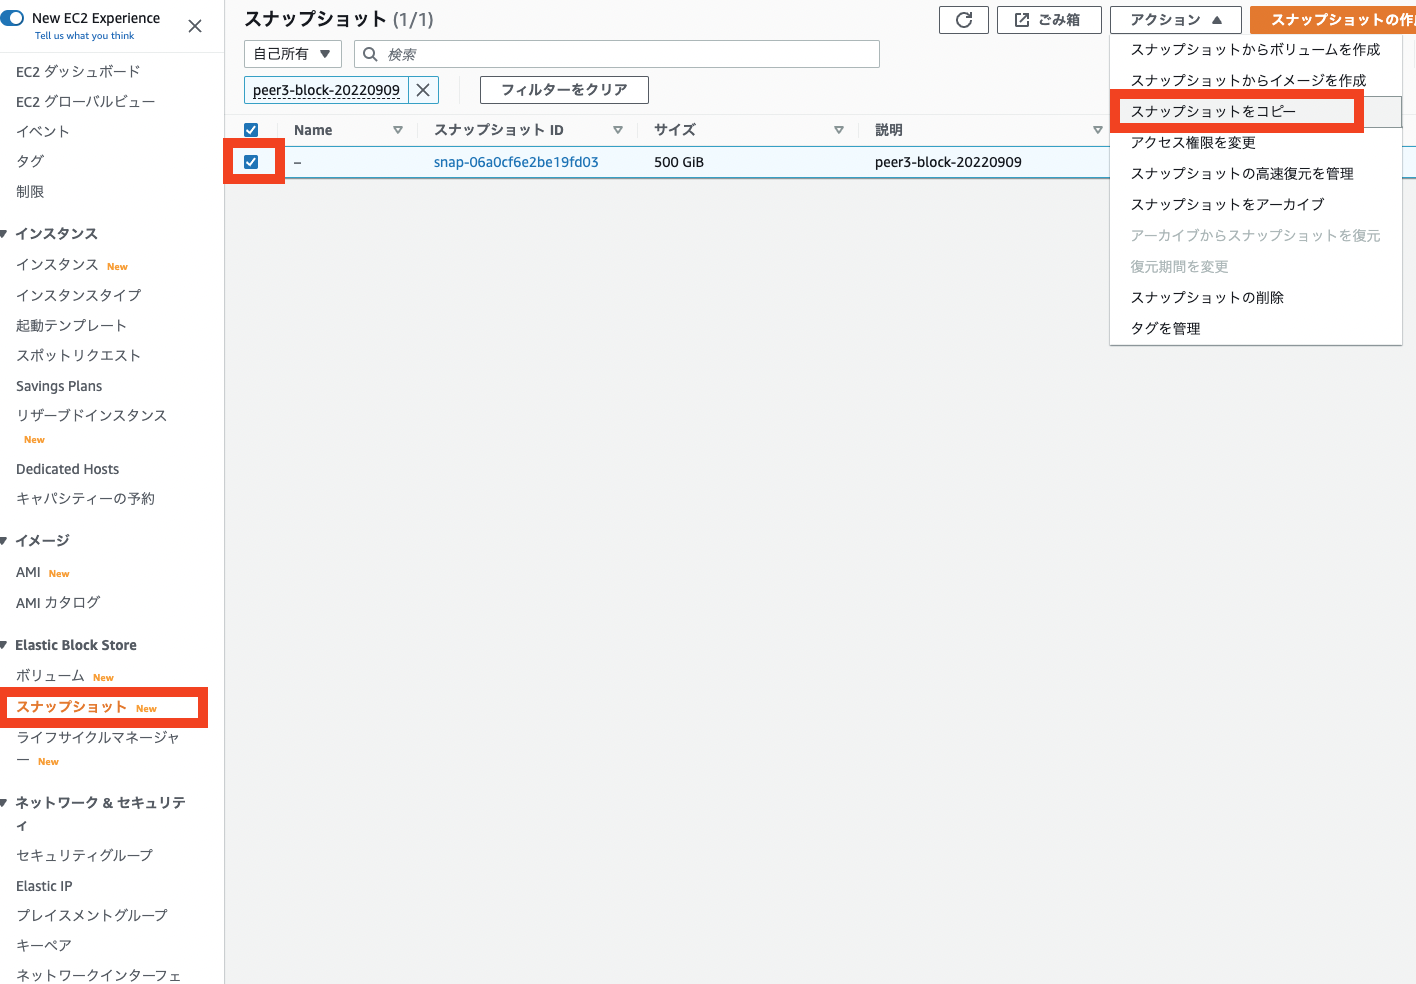This screenshot has width=1416, height=984.
Task: Open セキュリティグループ in sidebar
Action: pos(85,856)
